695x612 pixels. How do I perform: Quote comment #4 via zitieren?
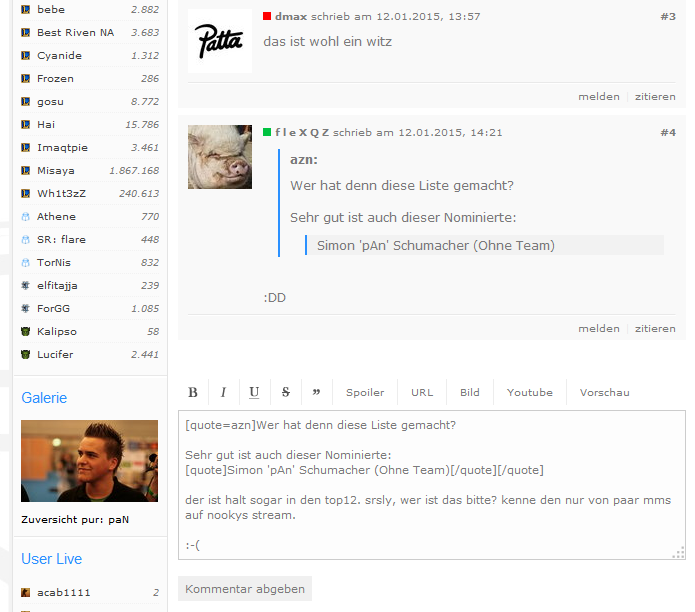pyautogui.click(x=655, y=329)
